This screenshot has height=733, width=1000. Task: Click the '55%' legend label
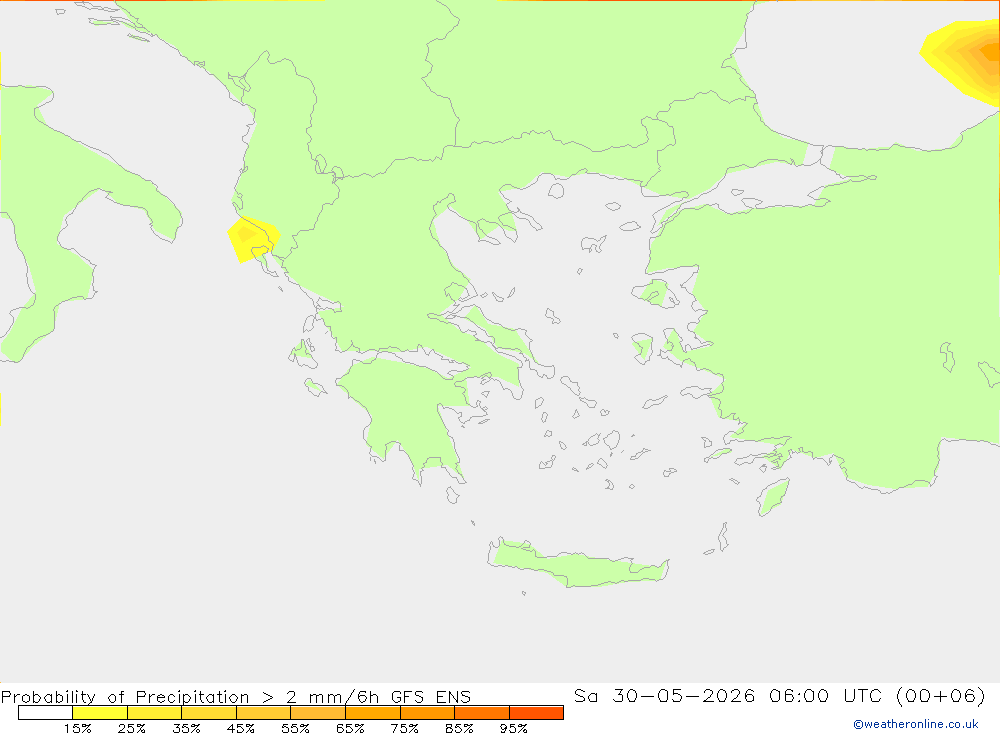295,728
